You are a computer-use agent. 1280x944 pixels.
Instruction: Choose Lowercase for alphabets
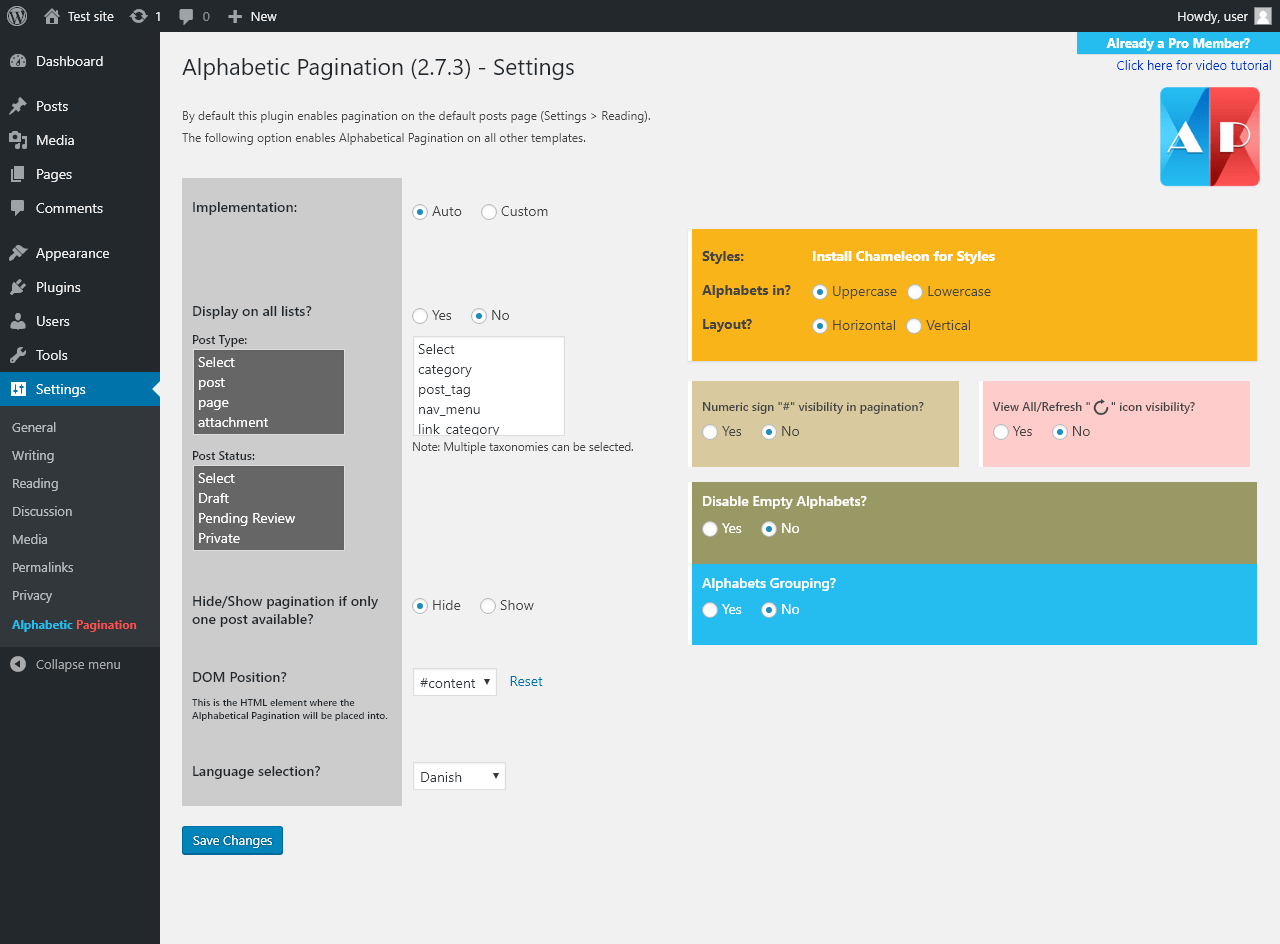pos(914,292)
